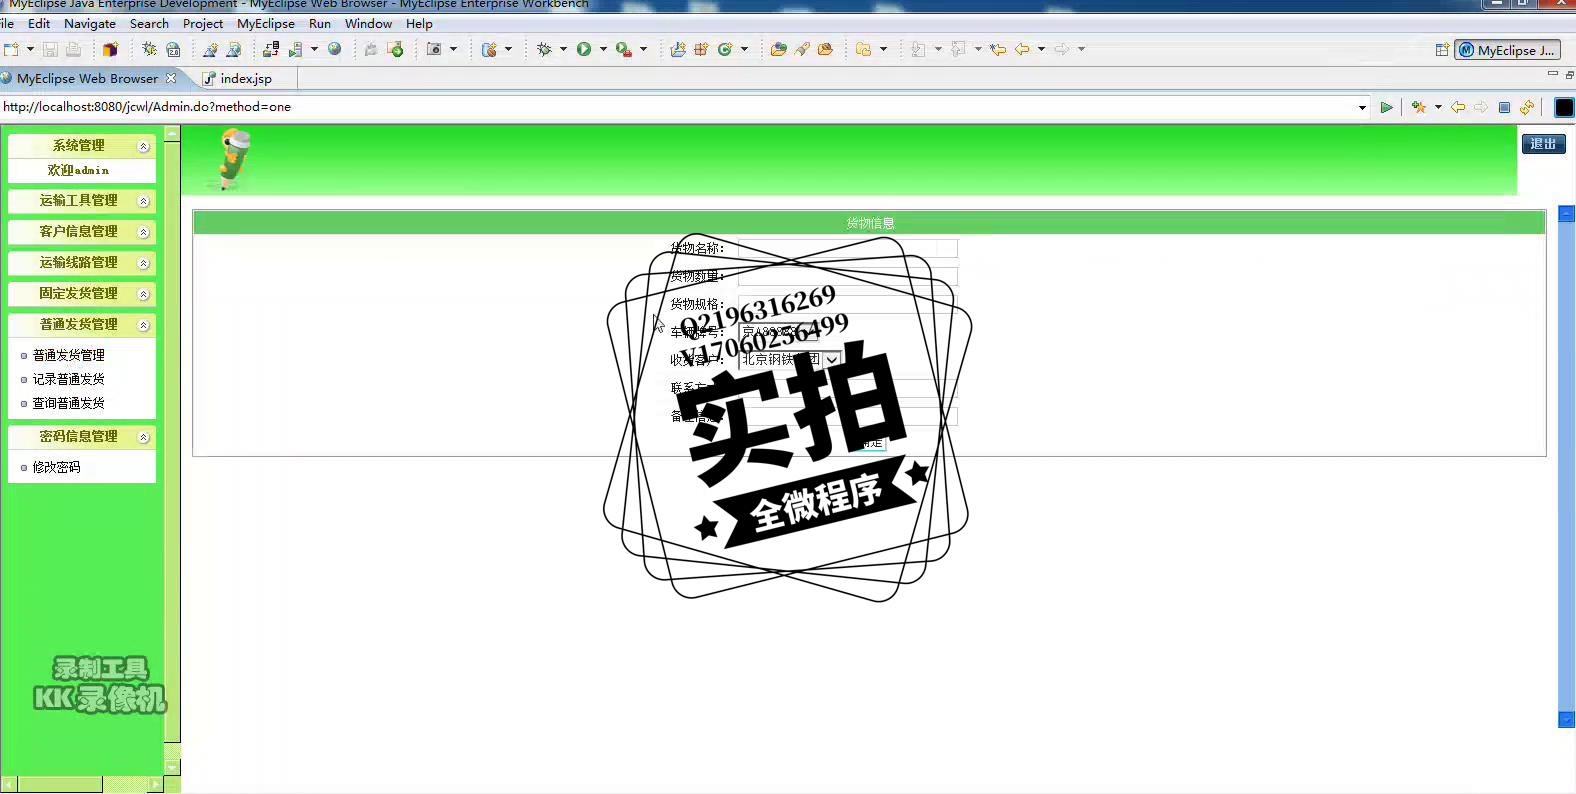Open the Help menu
Viewport: 1576px width, 794px height.
[419, 23]
